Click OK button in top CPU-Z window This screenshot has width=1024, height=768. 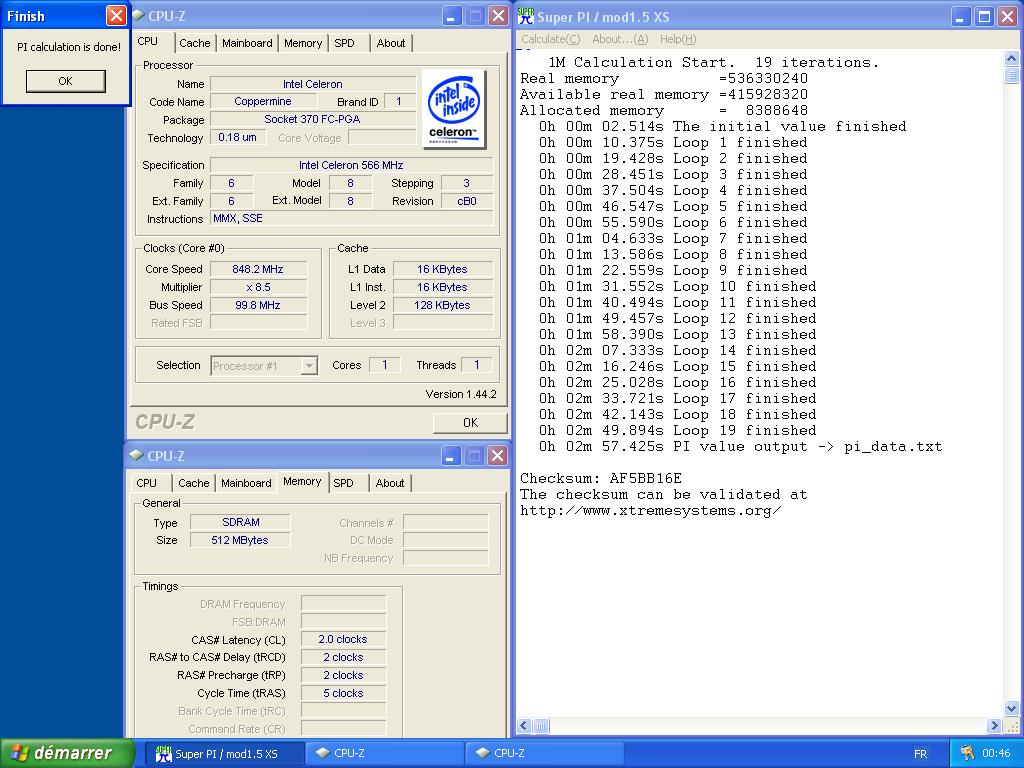coord(470,423)
